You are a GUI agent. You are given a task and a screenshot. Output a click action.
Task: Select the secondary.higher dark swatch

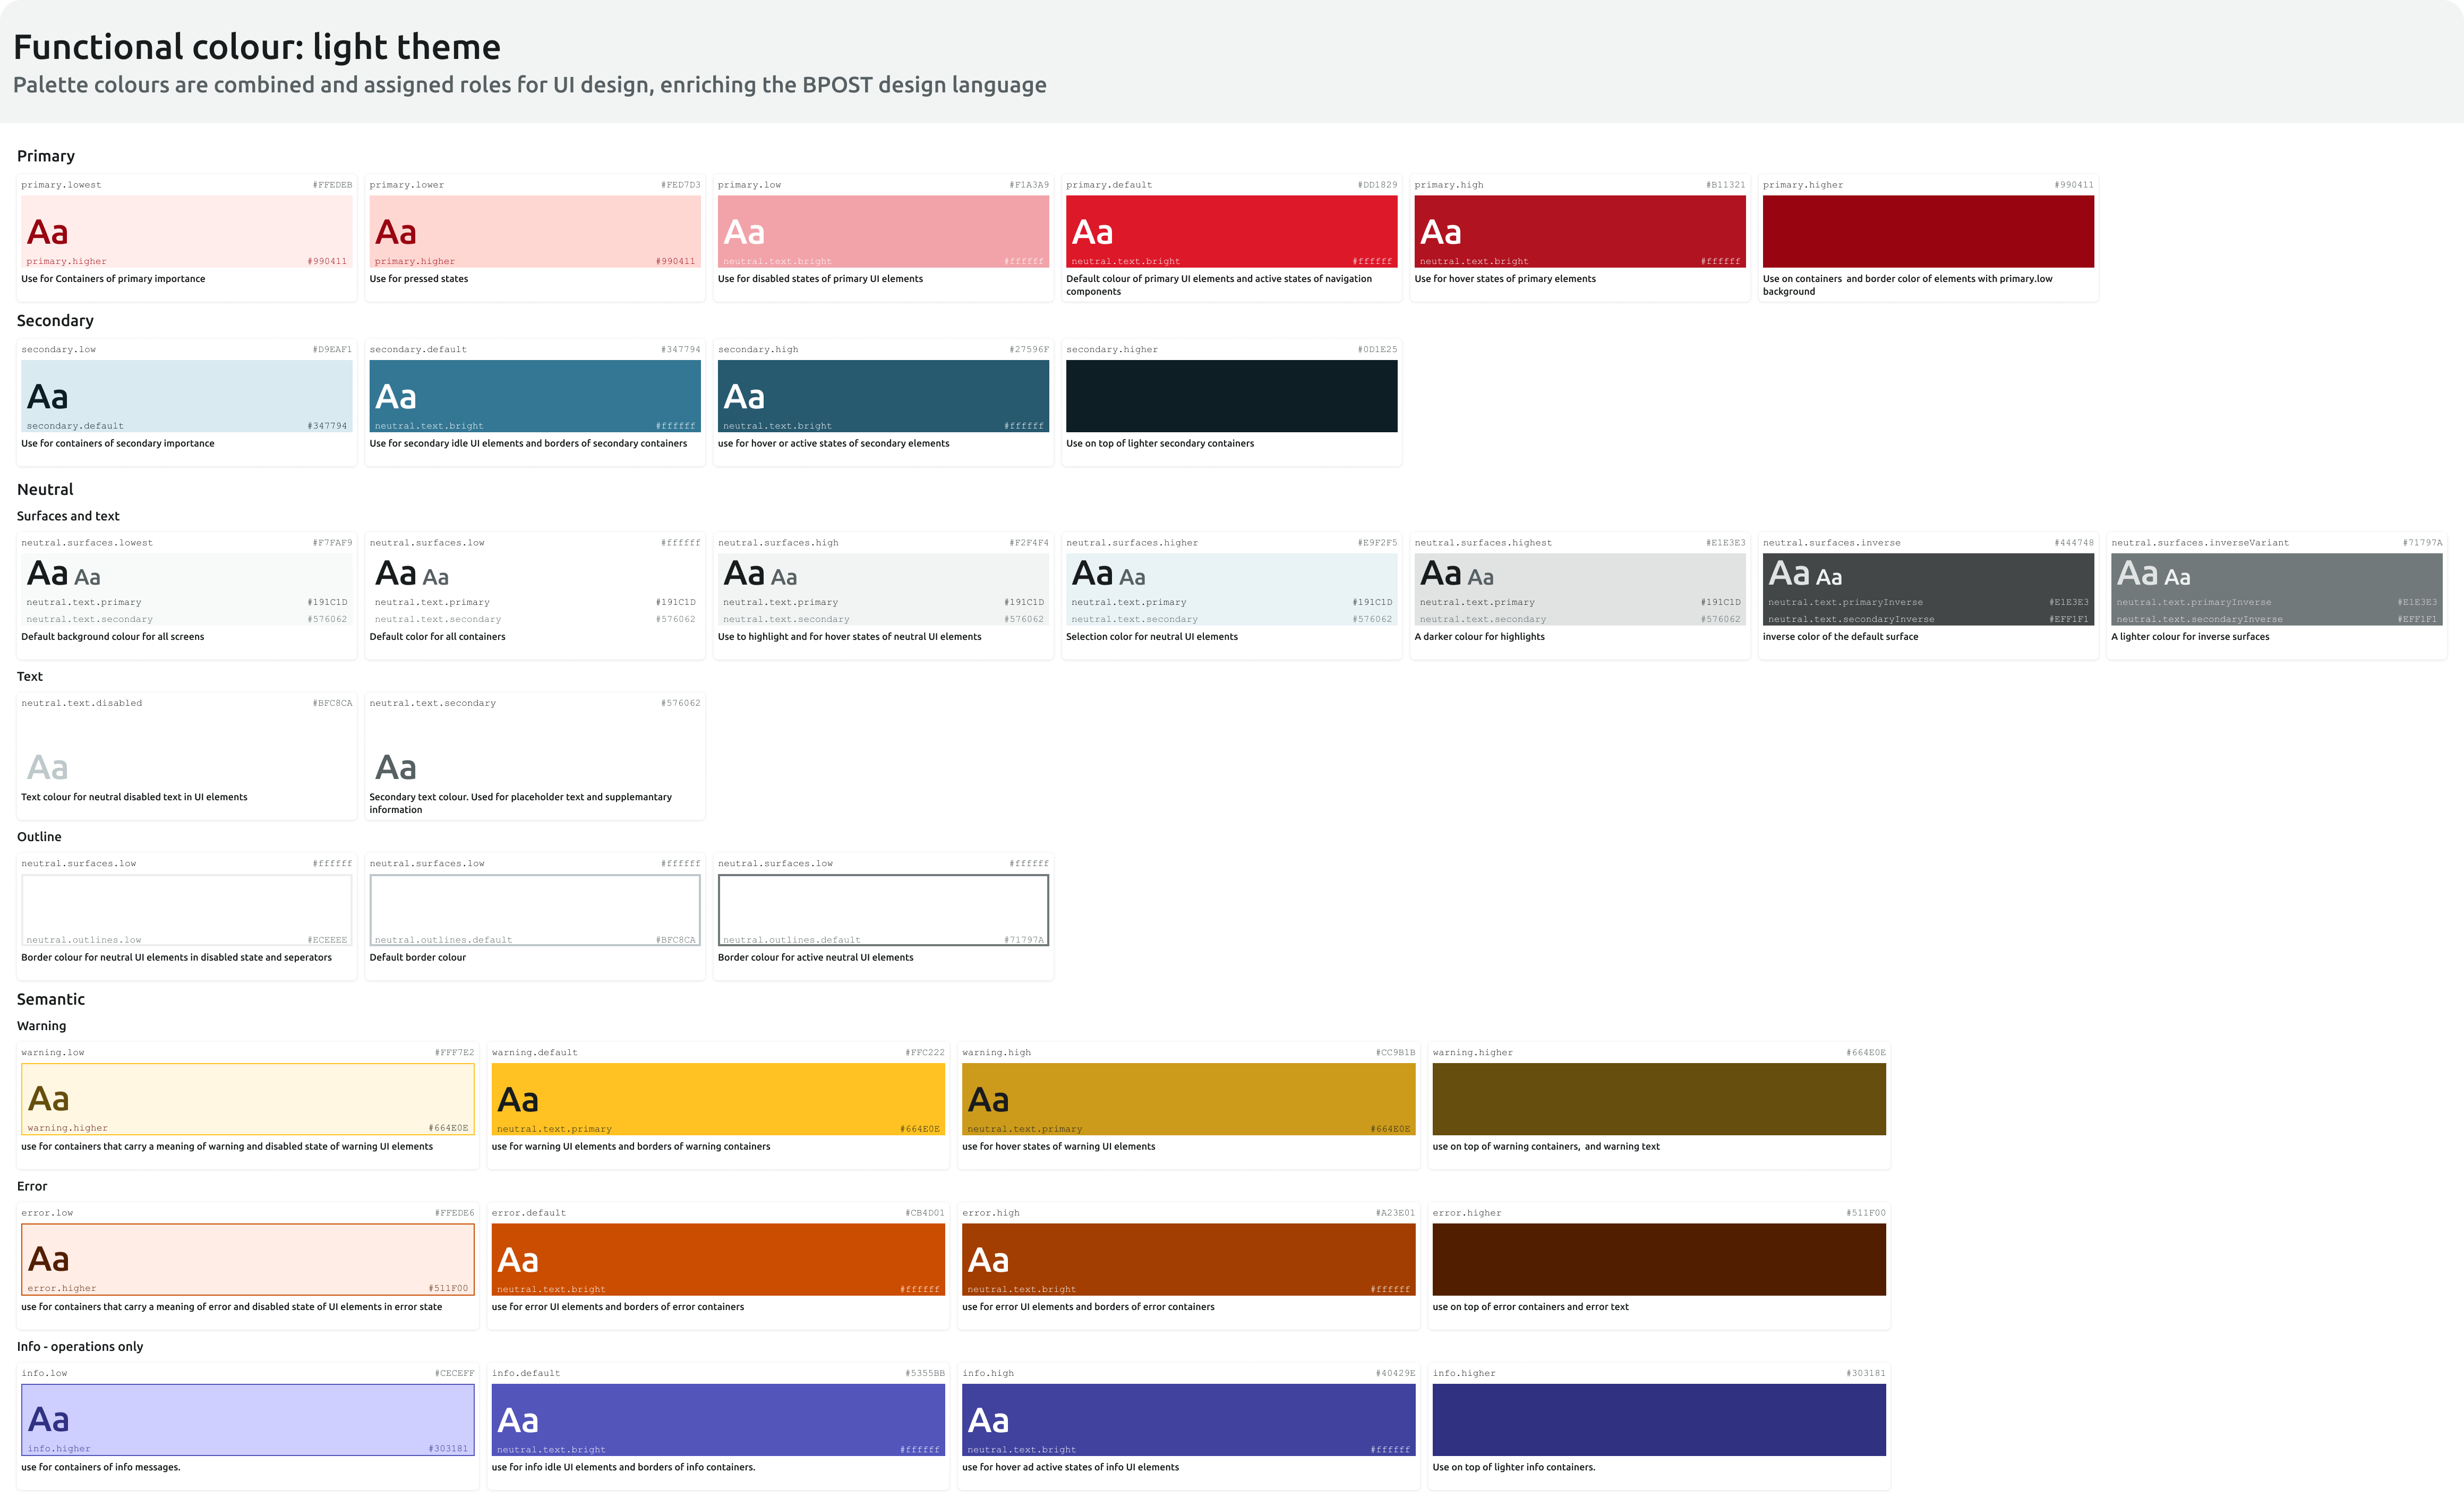pyautogui.click(x=1232, y=396)
